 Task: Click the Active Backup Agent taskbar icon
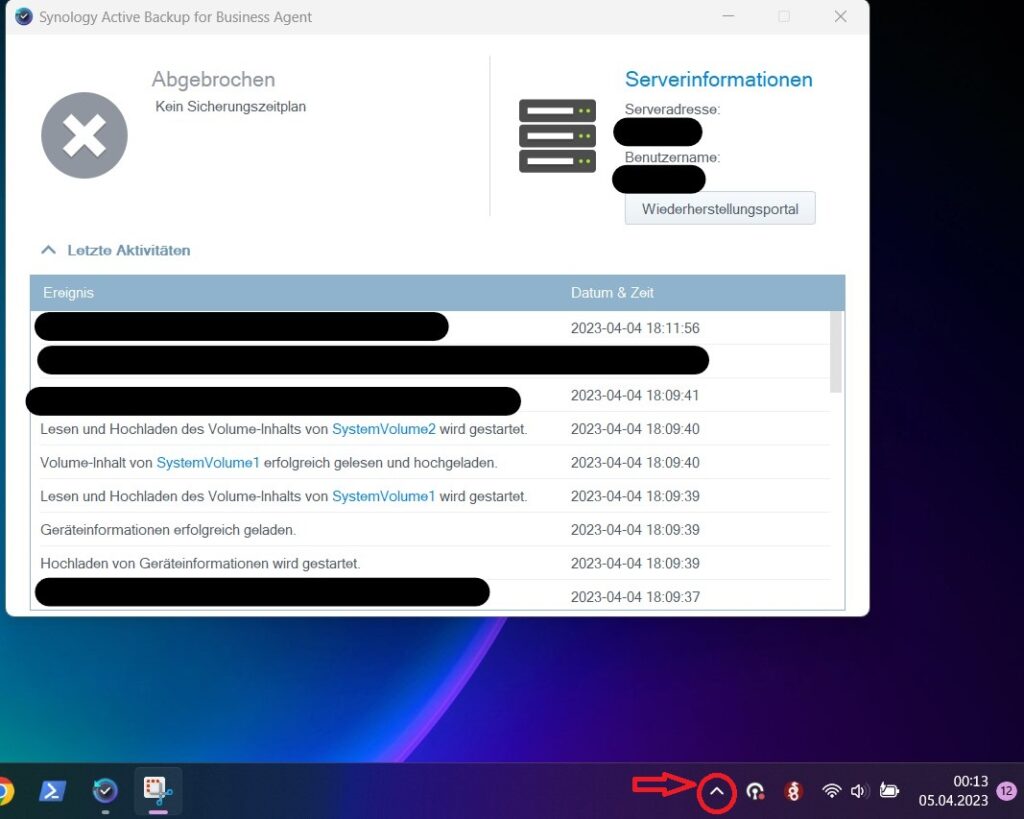(105, 791)
